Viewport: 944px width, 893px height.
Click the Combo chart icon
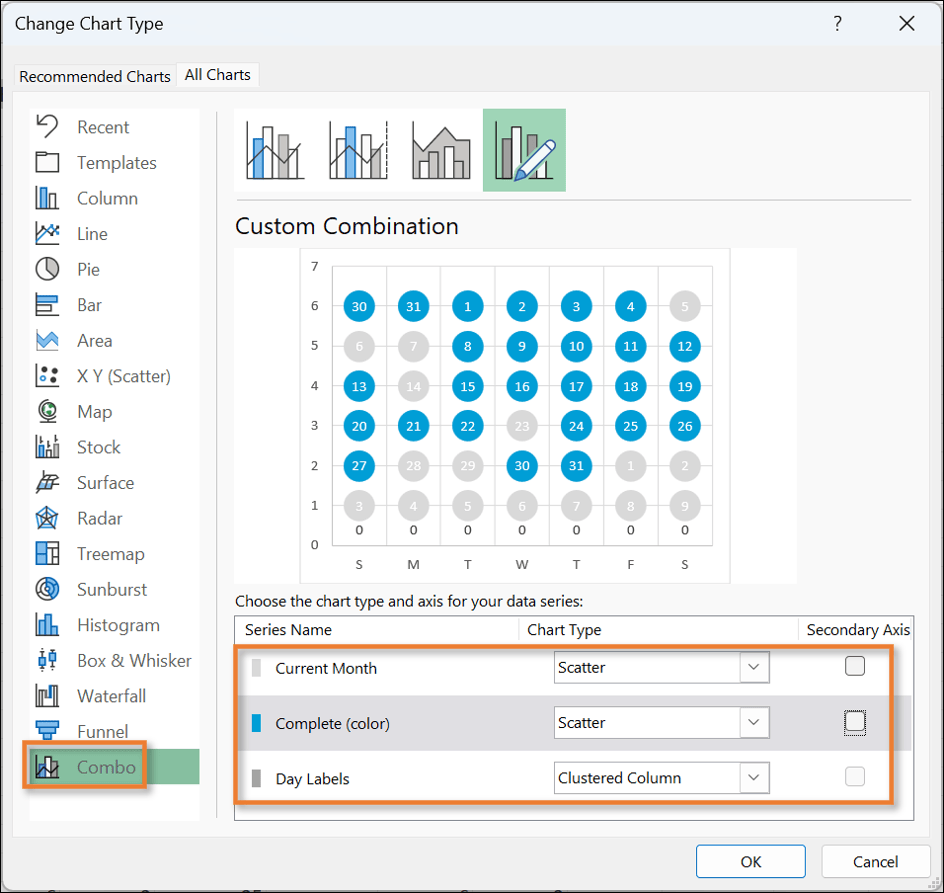[47, 767]
